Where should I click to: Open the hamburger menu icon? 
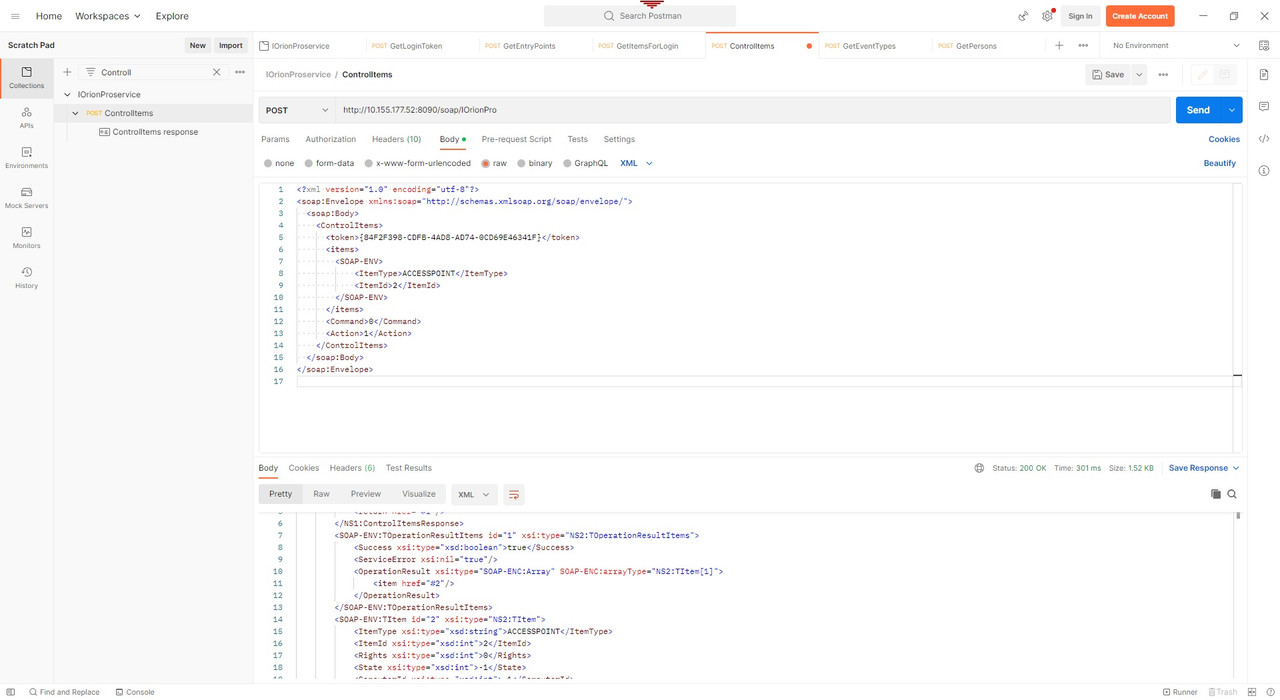tap(15, 16)
